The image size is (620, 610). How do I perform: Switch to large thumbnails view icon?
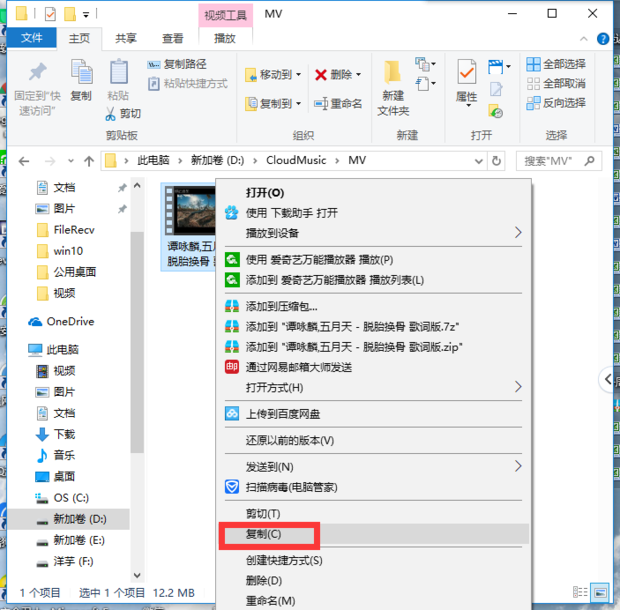[x=601, y=593]
